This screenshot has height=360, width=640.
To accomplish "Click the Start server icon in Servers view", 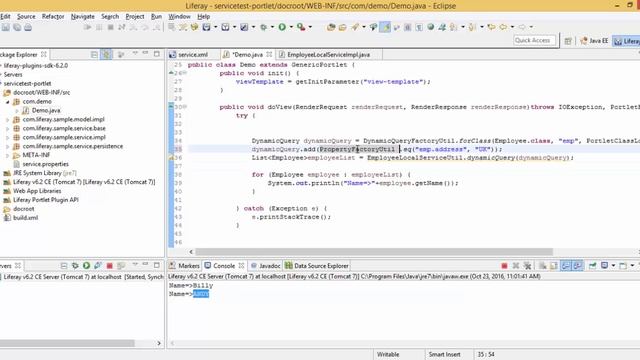I will (x=87, y=266).
